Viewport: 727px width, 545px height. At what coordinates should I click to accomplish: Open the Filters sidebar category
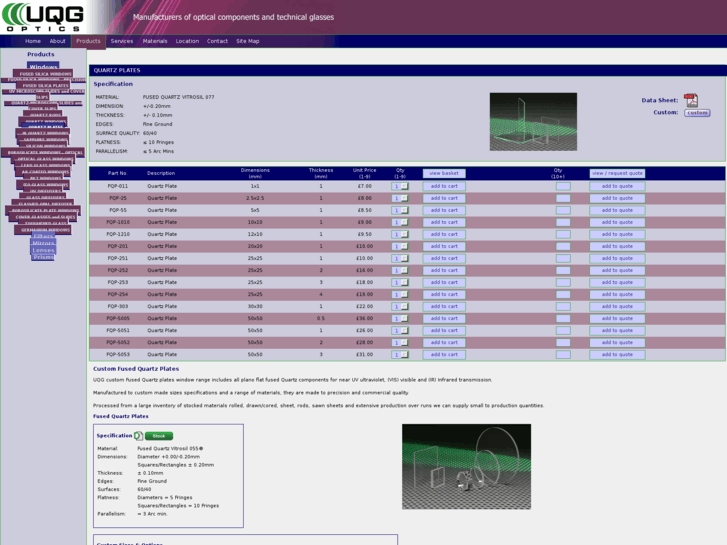pos(43,237)
